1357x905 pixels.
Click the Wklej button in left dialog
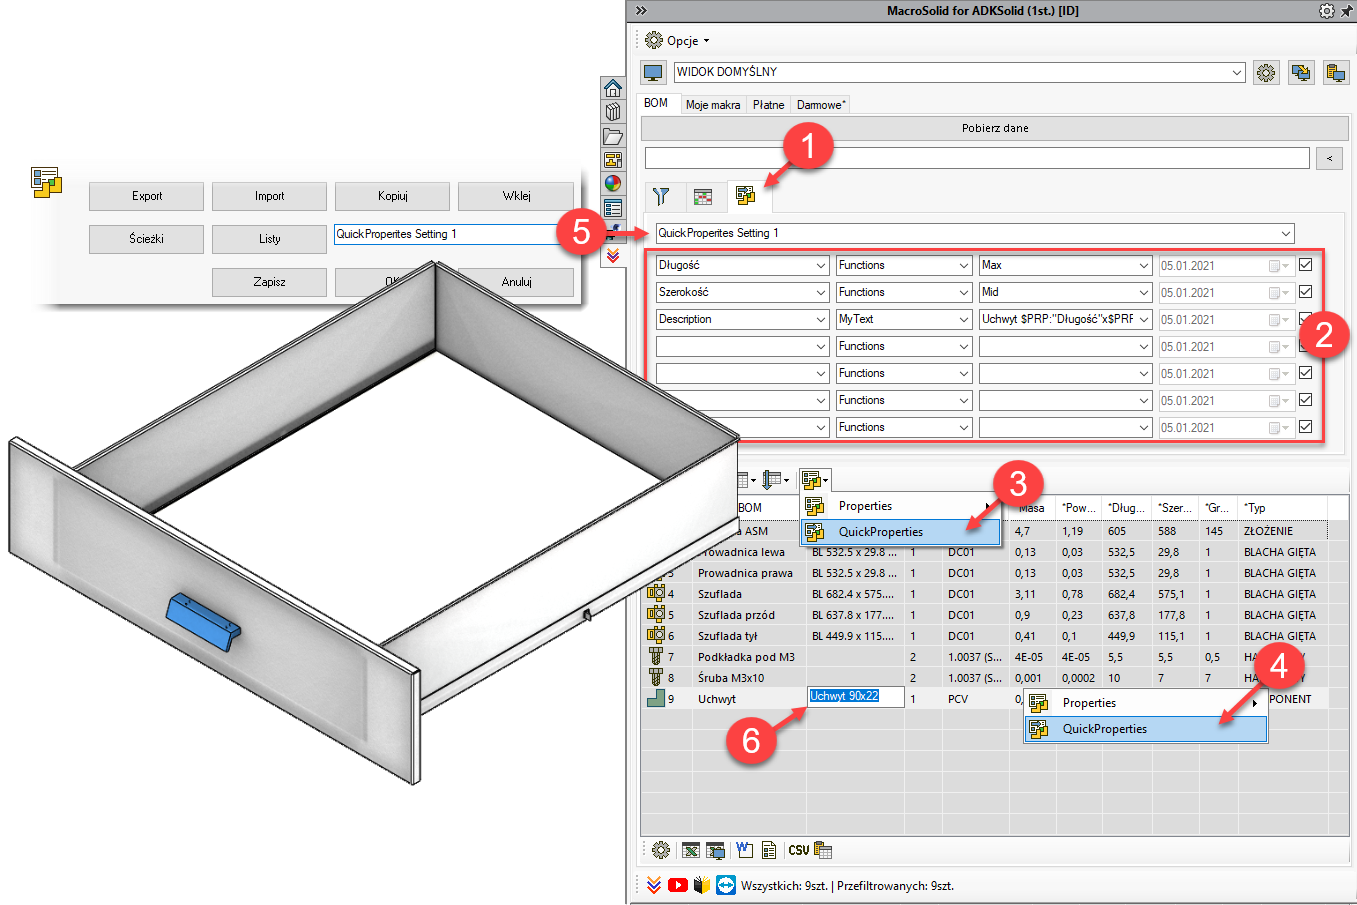click(x=516, y=196)
